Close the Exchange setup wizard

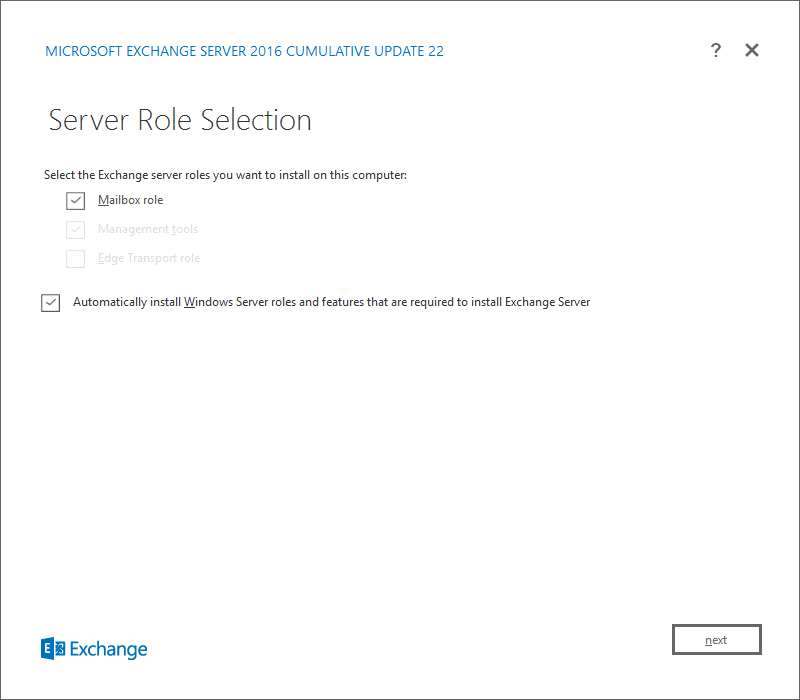752,50
